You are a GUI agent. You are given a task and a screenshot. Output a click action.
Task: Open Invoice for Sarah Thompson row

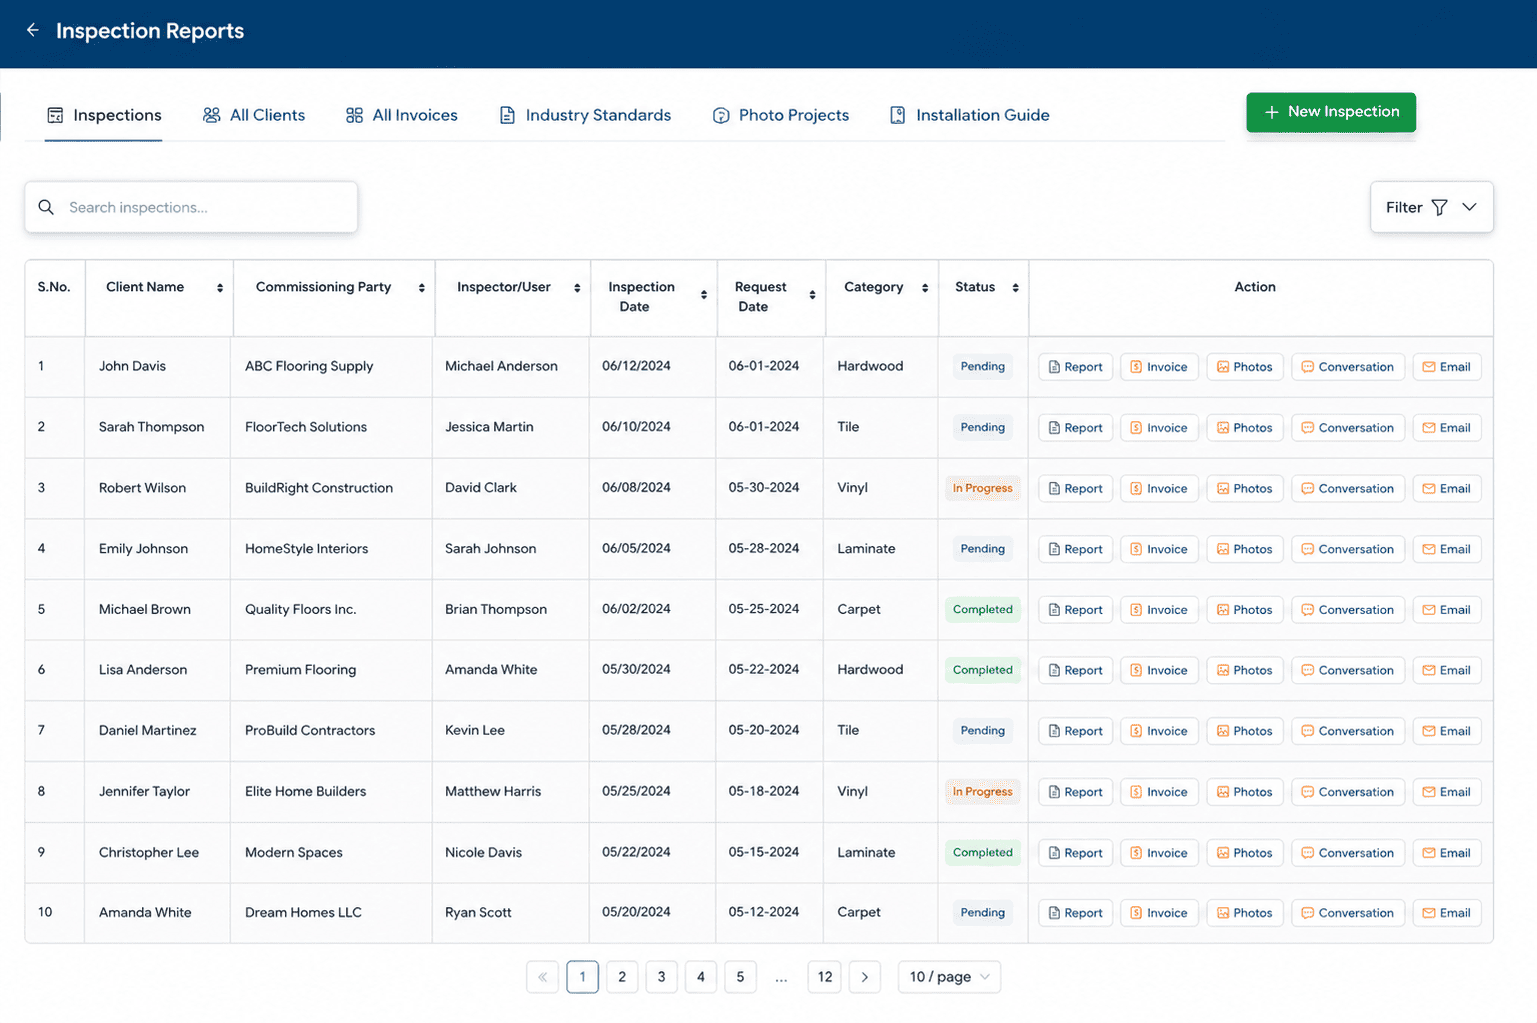(x=1159, y=428)
